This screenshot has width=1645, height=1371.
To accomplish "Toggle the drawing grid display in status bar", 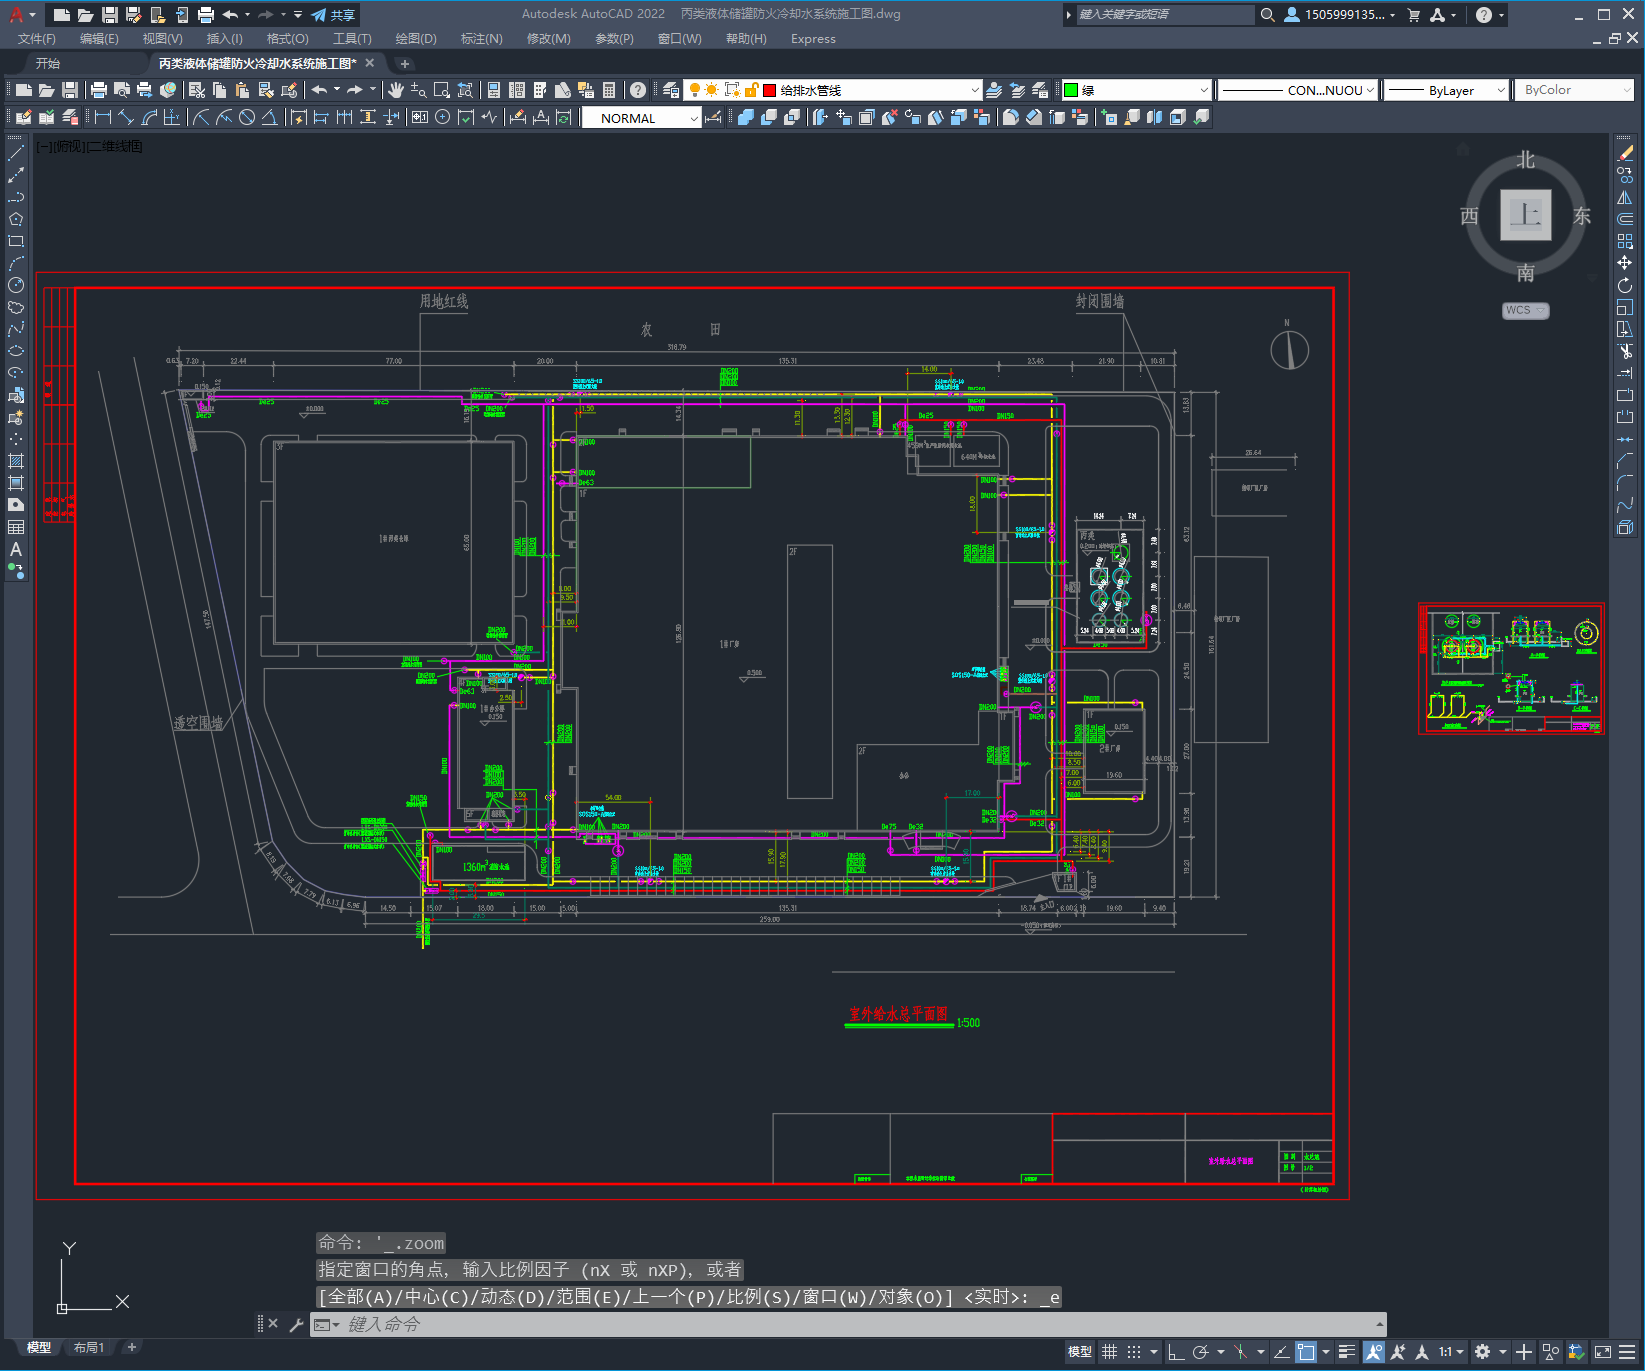I will click(x=1109, y=1352).
